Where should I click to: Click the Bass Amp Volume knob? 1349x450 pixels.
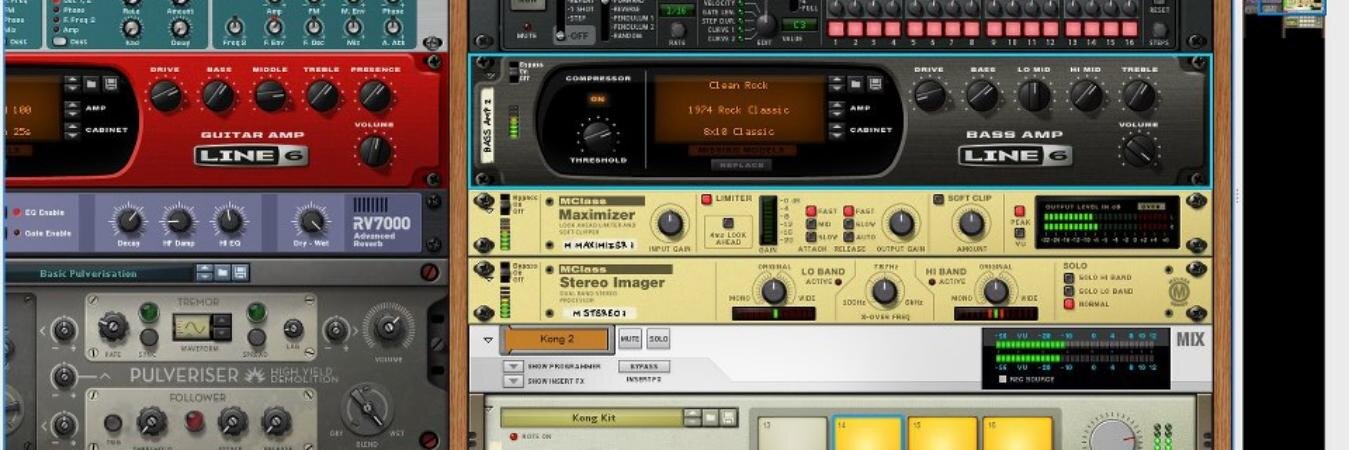click(x=1139, y=150)
